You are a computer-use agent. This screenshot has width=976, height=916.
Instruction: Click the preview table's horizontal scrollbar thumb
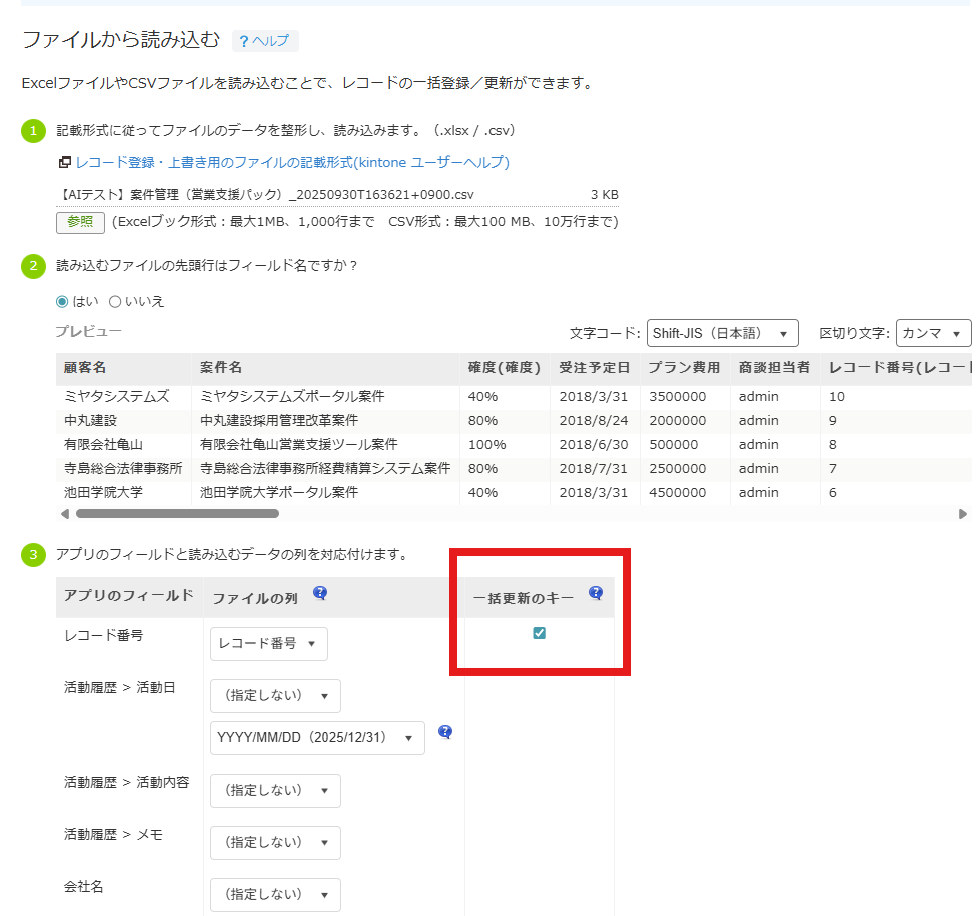pos(177,514)
